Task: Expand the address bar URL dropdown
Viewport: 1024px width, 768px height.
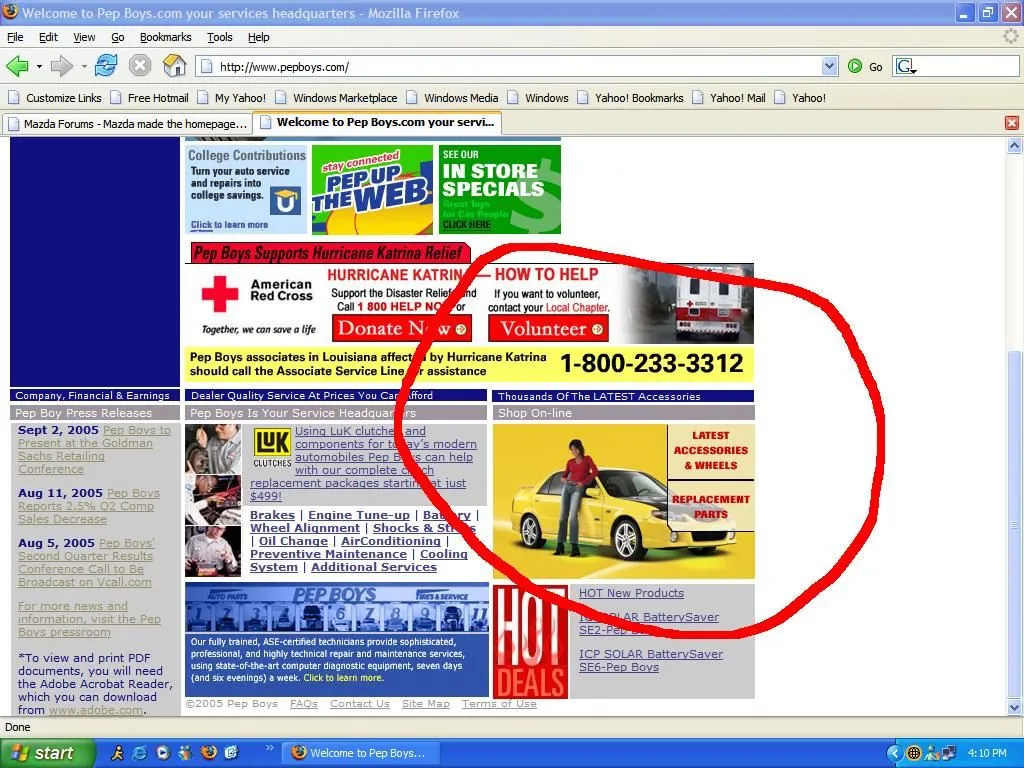Action: click(x=829, y=66)
